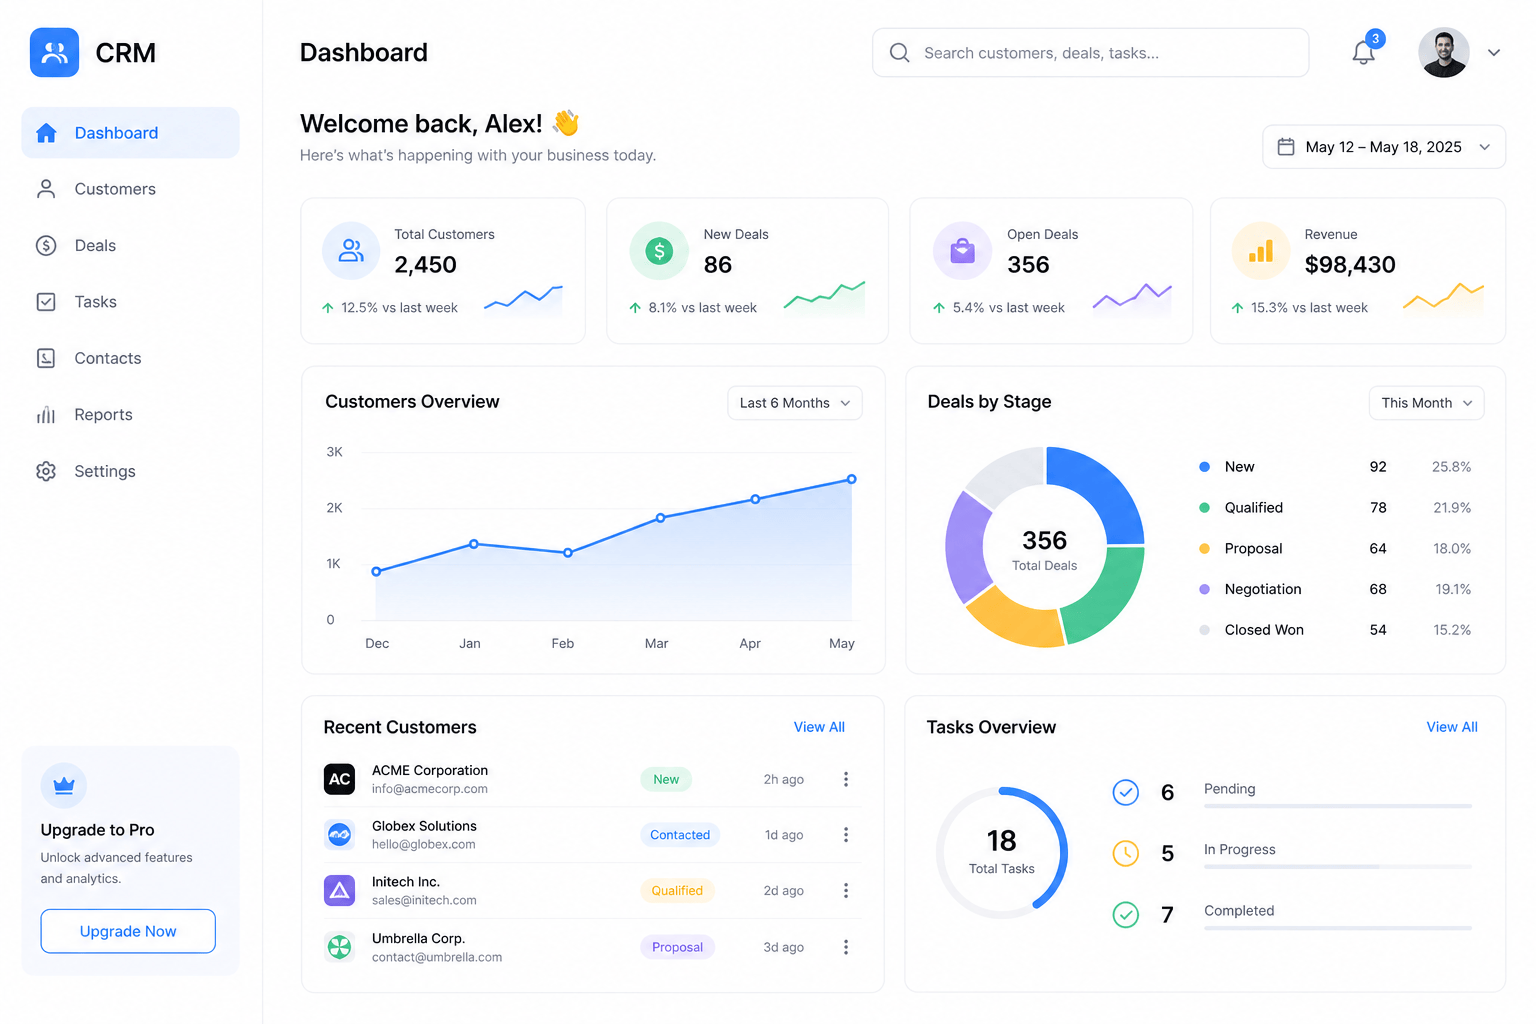Click the Revenue bar chart icon
1536x1024 pixels.
pyautogui.click(x=1261, y=251)
